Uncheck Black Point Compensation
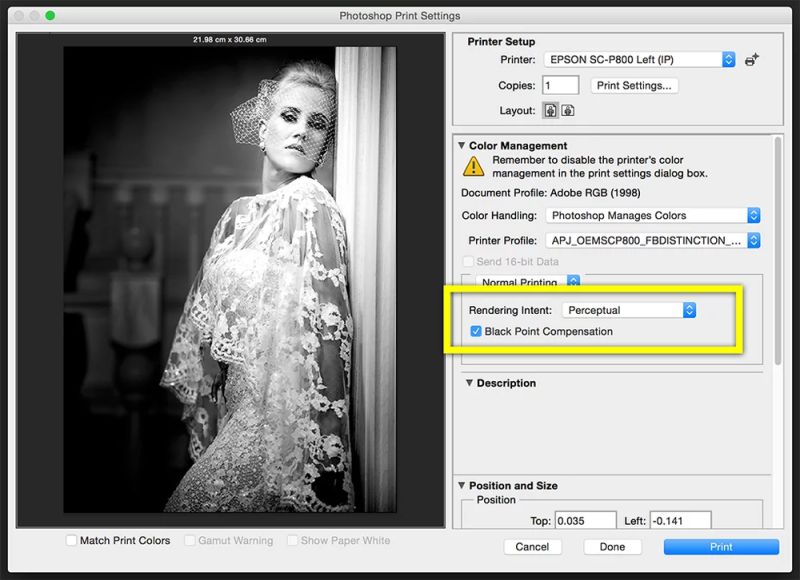 [477, 331]
